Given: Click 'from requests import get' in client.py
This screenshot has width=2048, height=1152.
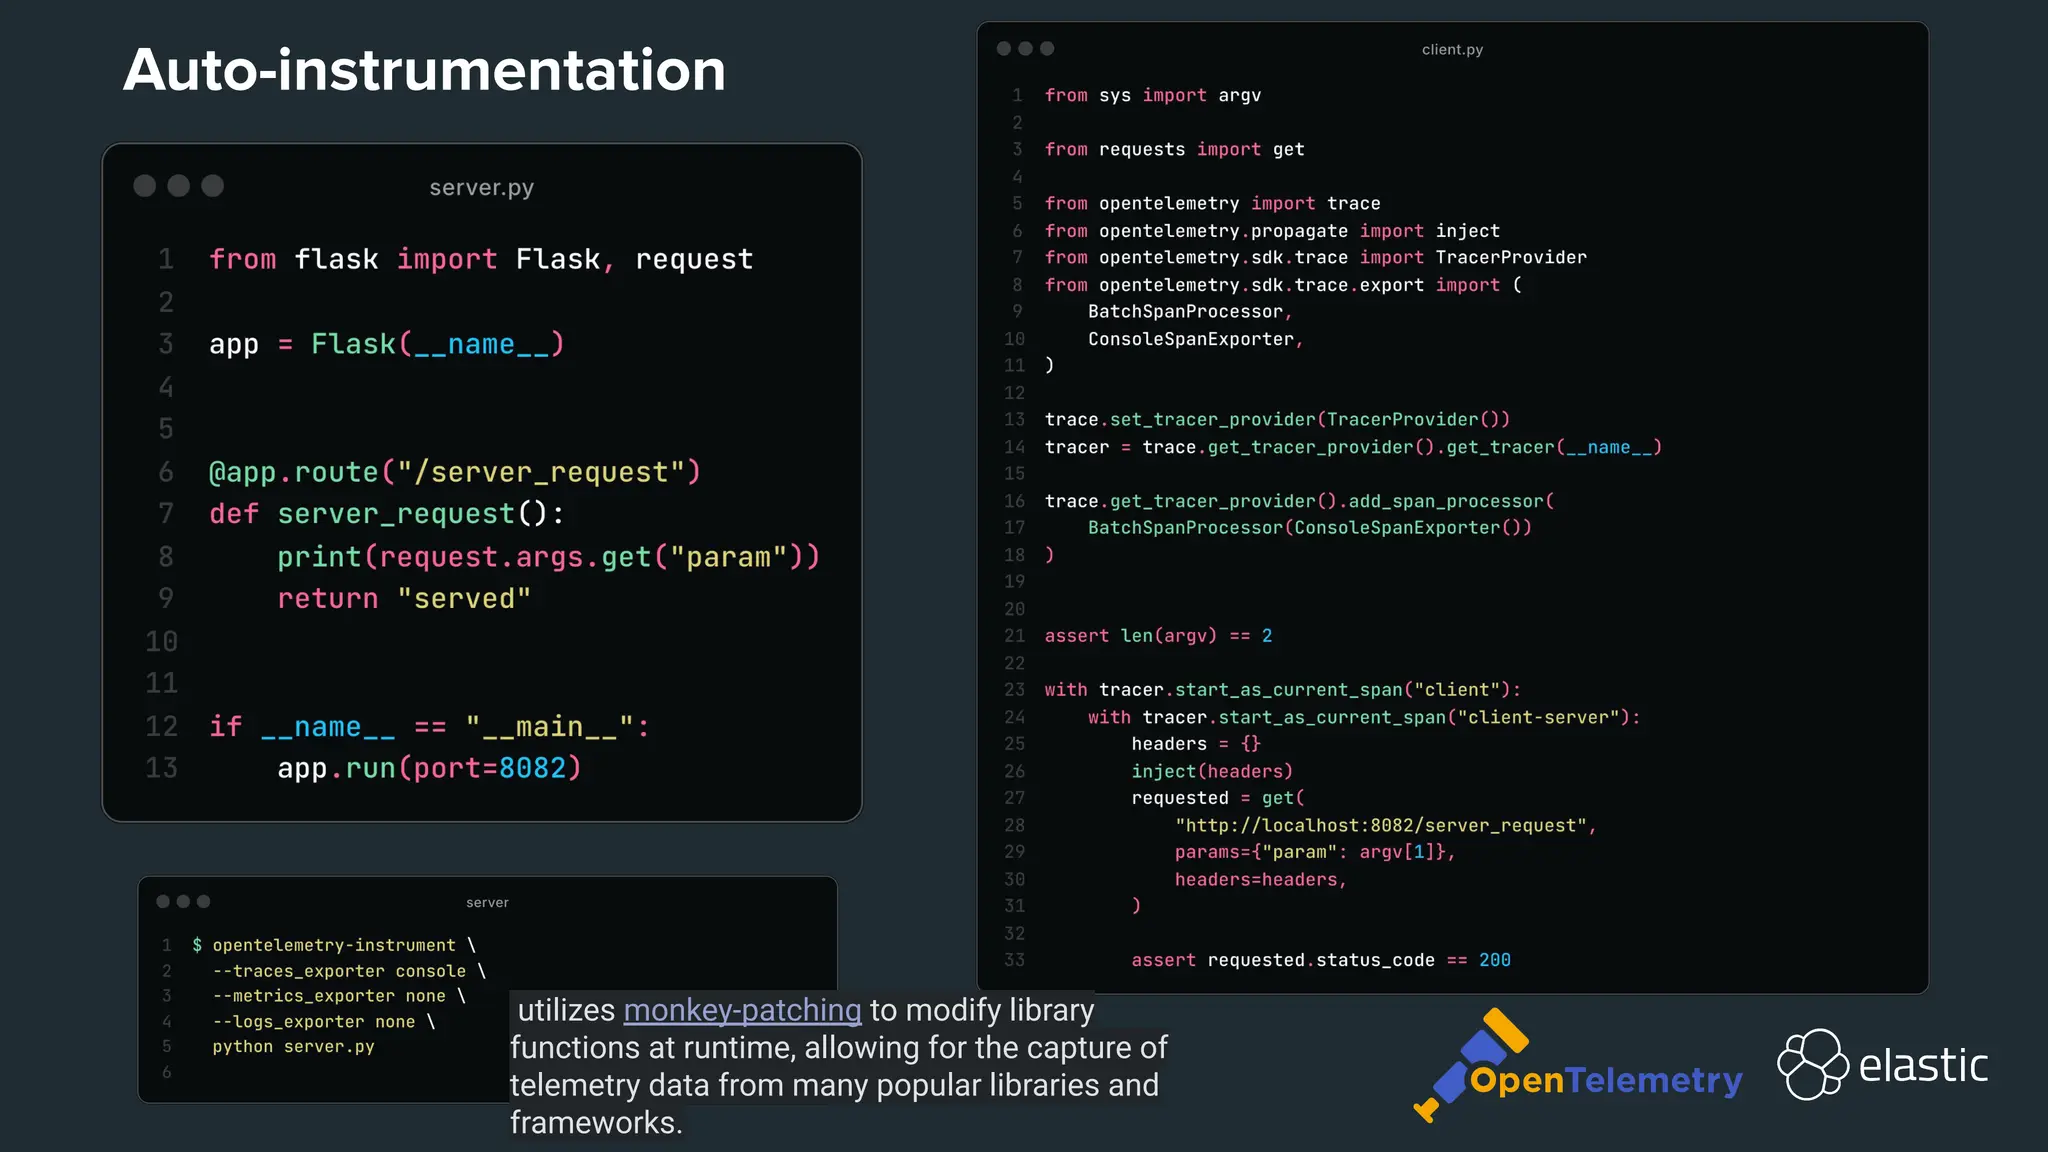Looking at the screenshot, I should click(x=1175, y=150).
